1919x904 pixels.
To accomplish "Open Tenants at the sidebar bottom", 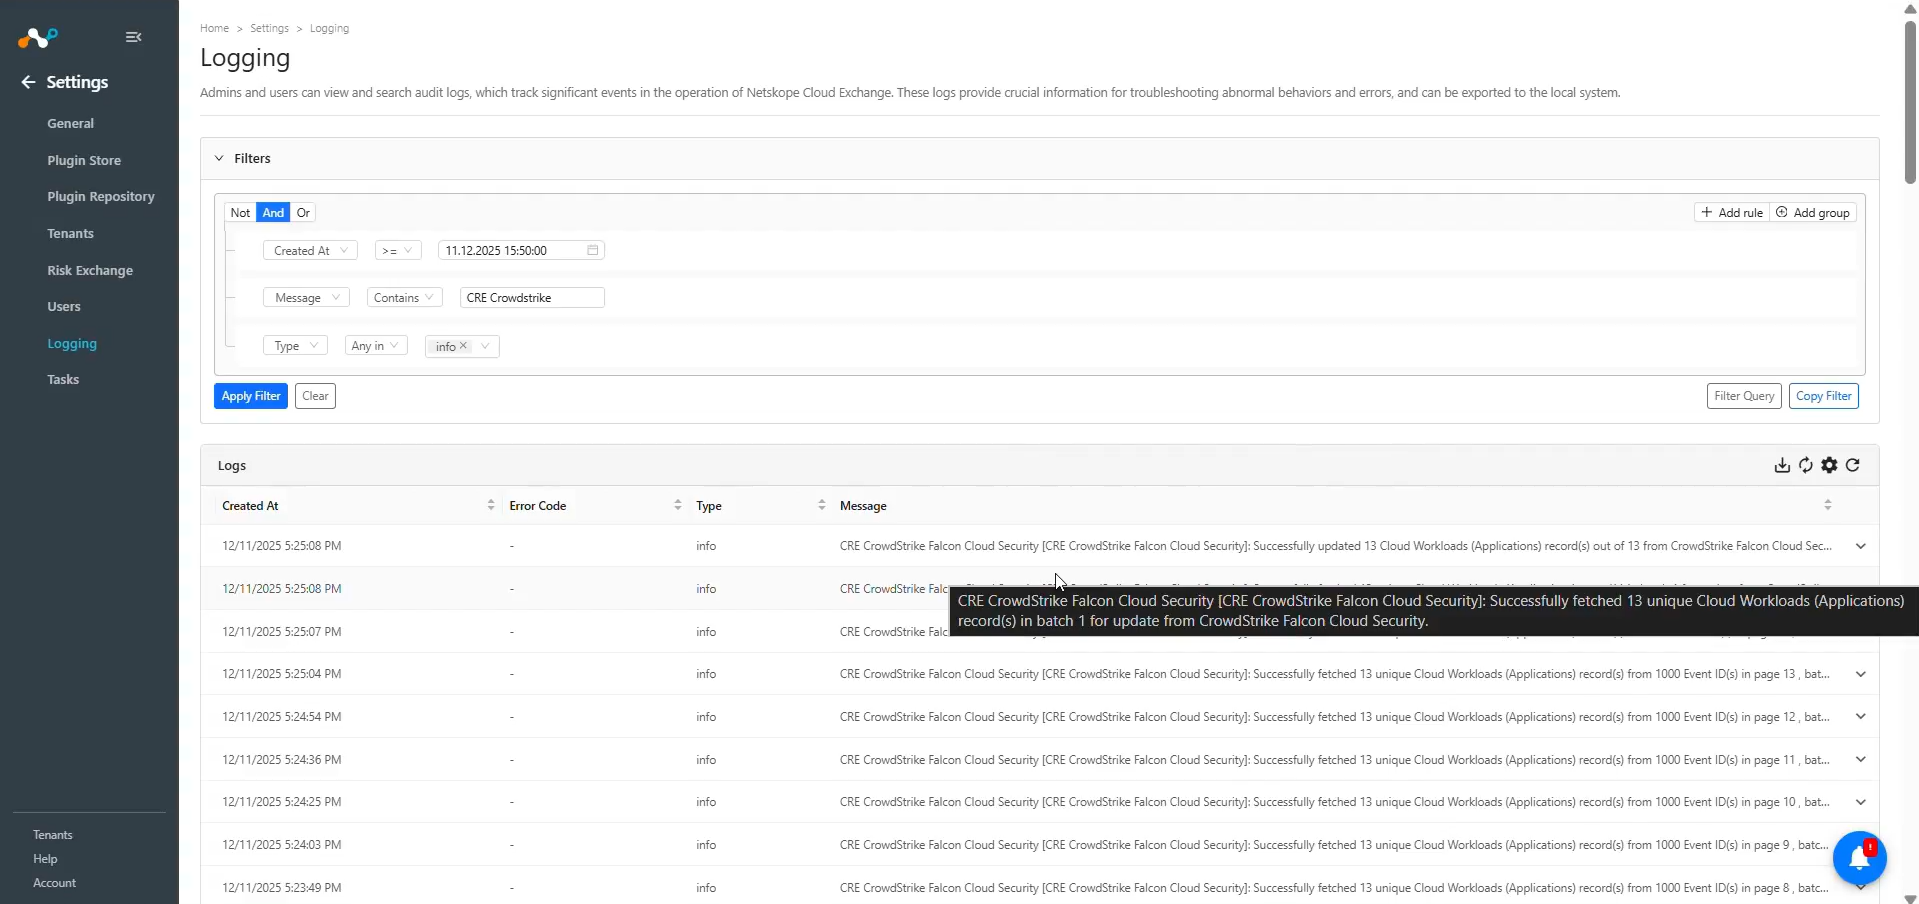I will [53, 835].
